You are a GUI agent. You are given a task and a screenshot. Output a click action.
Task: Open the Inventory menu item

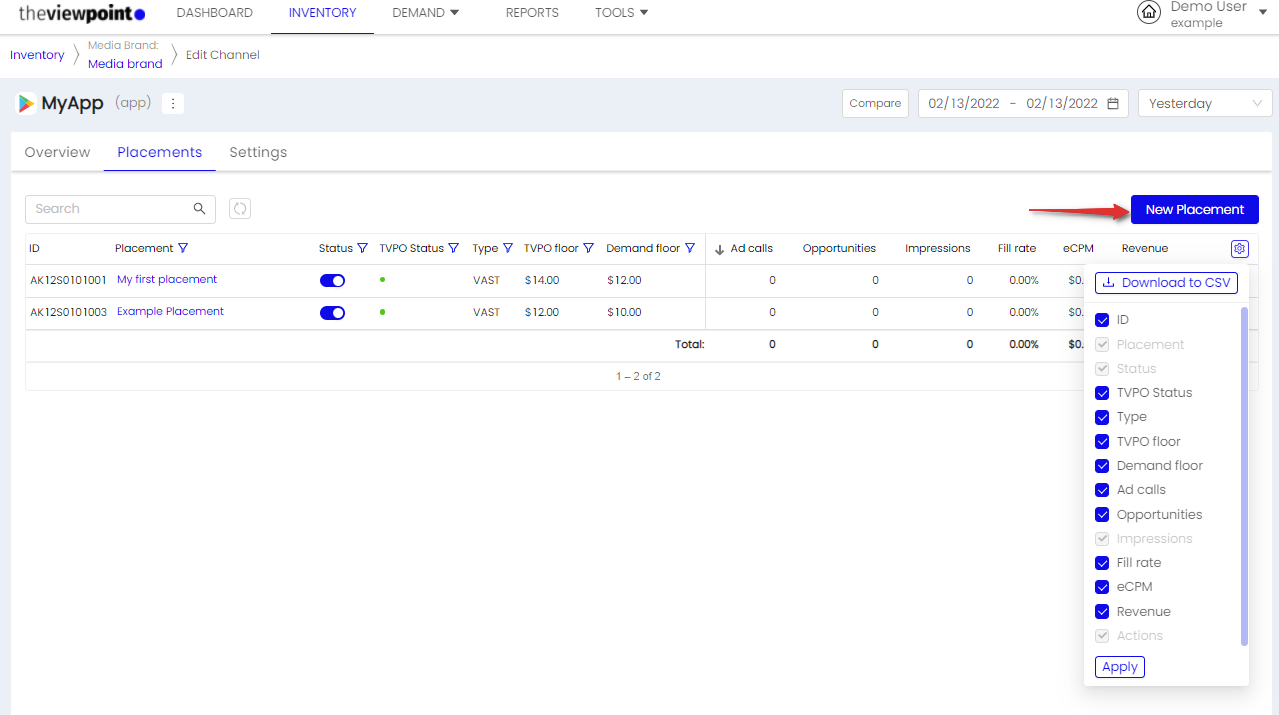pyautogui.click(x=322, y=13)
